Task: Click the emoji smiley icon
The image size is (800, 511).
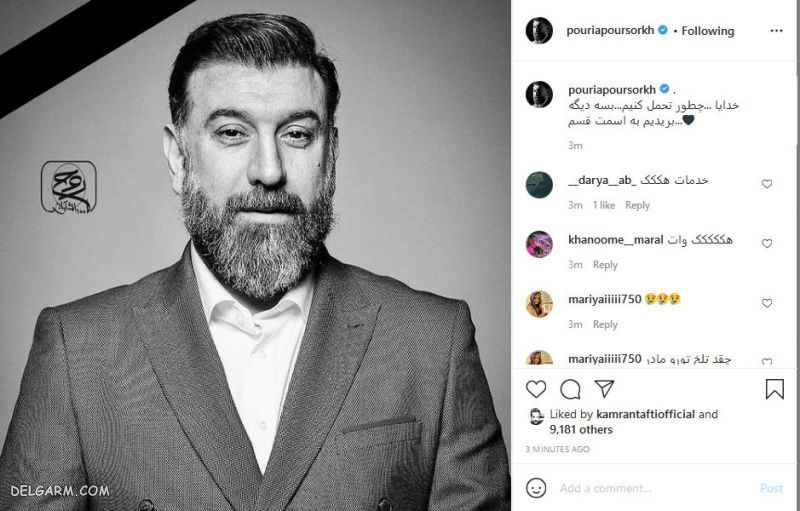Action: (537, 488)
